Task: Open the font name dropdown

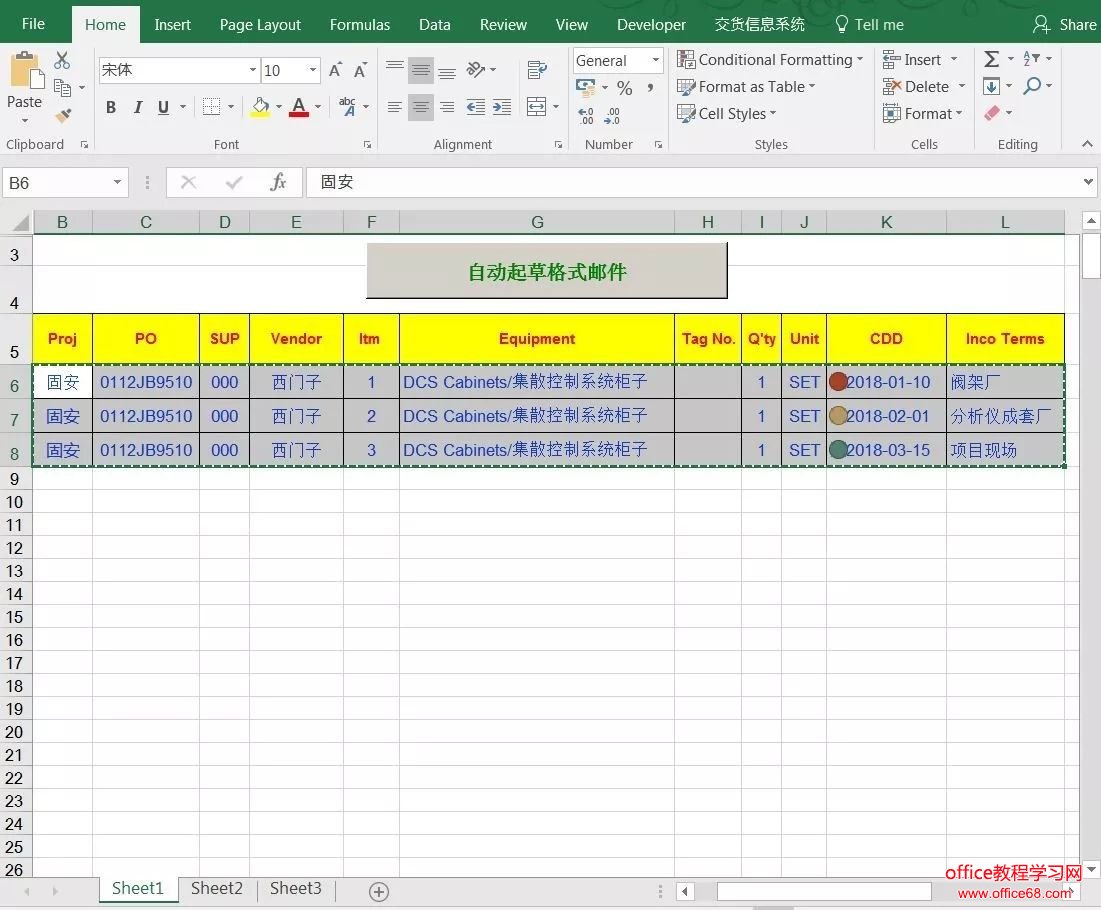Action: click(x=252, y=70)
